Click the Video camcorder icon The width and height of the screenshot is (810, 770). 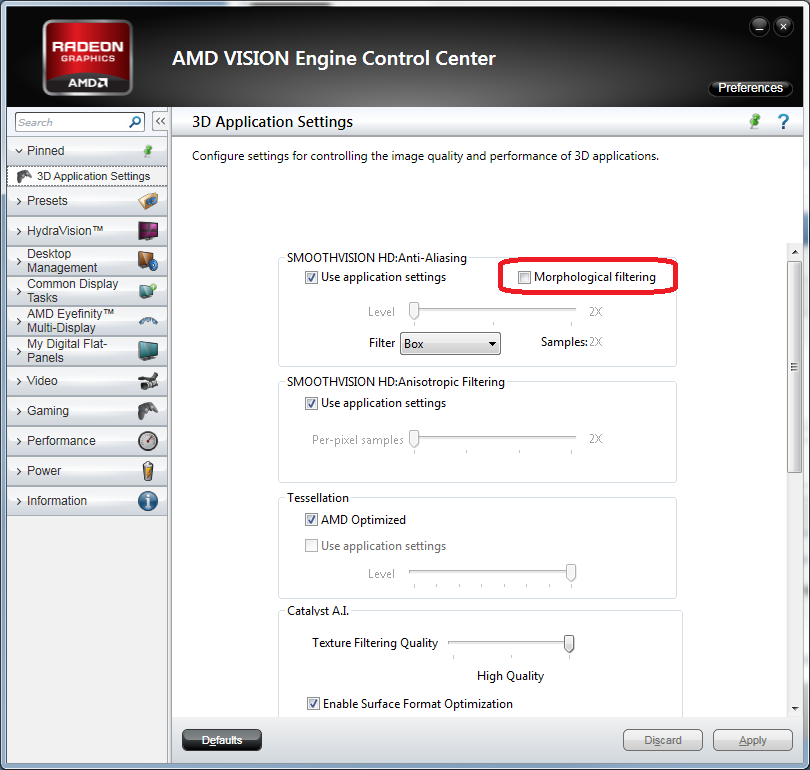pyautogui.click(x=148, y=381)
